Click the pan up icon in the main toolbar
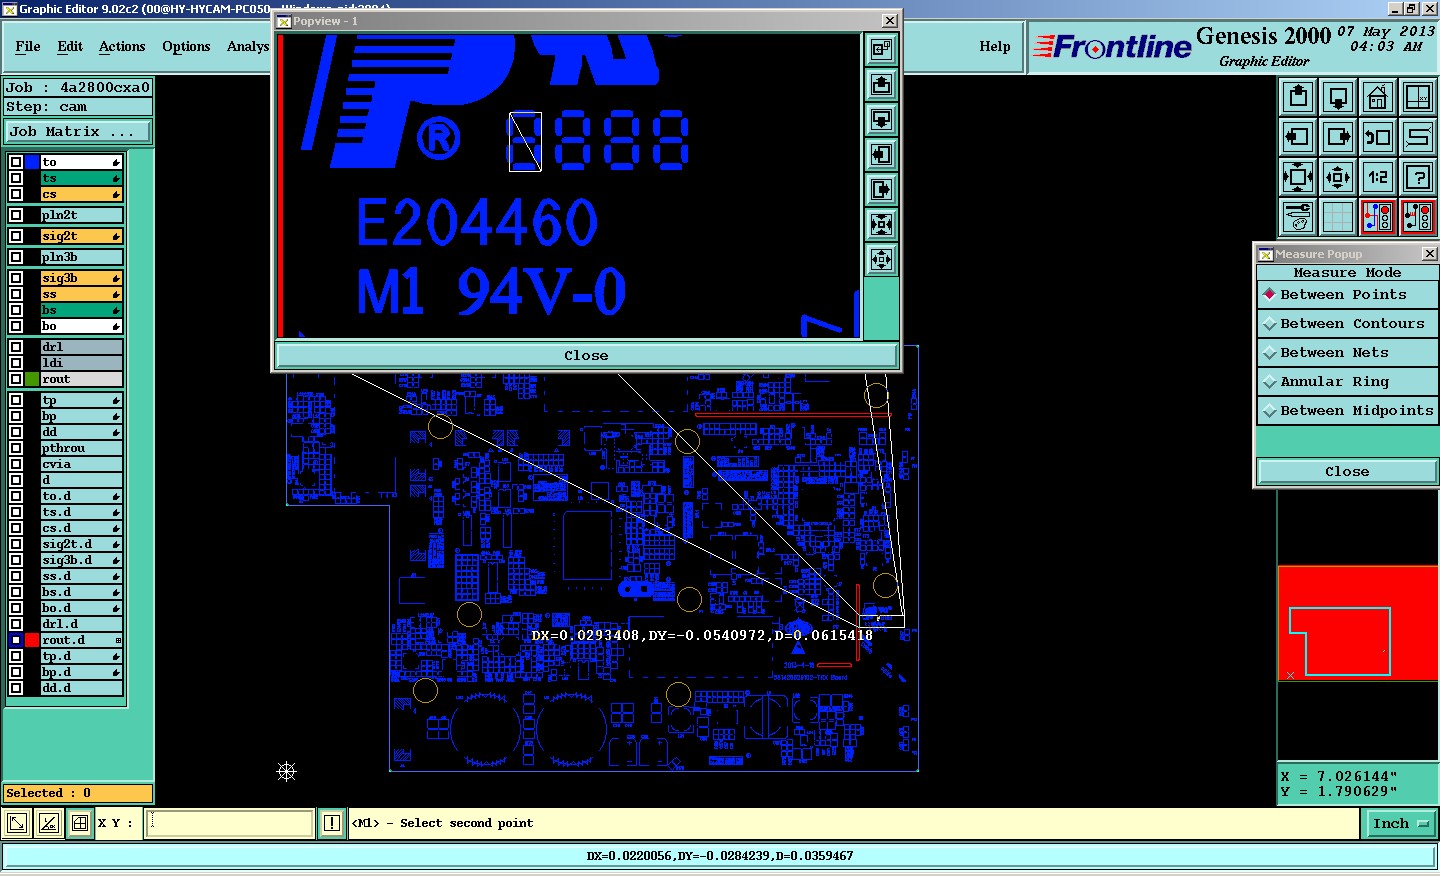Screen dimensions: 1440x876 (1298, 97)
